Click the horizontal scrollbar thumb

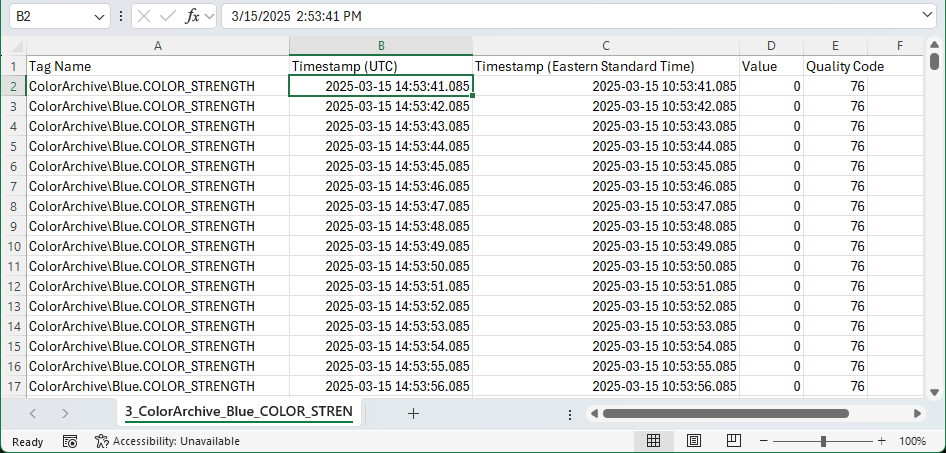725,413
